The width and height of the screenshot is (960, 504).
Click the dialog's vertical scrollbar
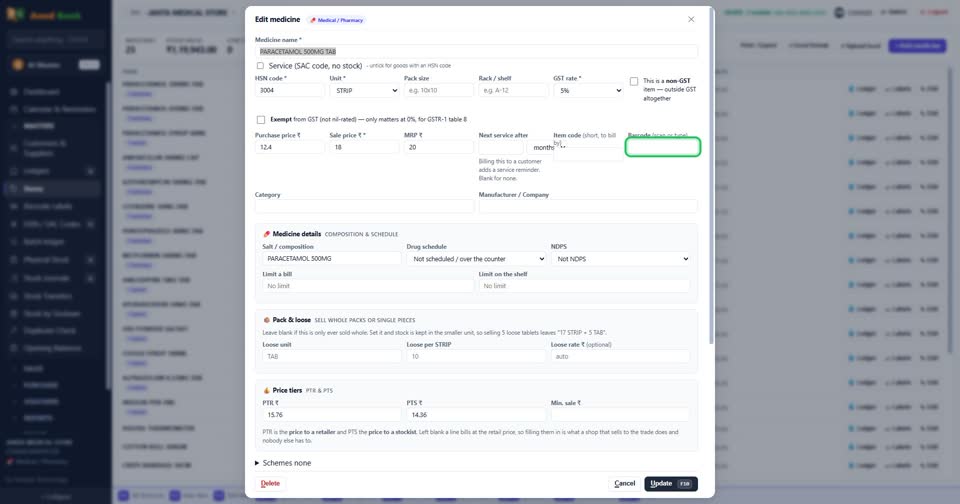click(x=711, y=178)
